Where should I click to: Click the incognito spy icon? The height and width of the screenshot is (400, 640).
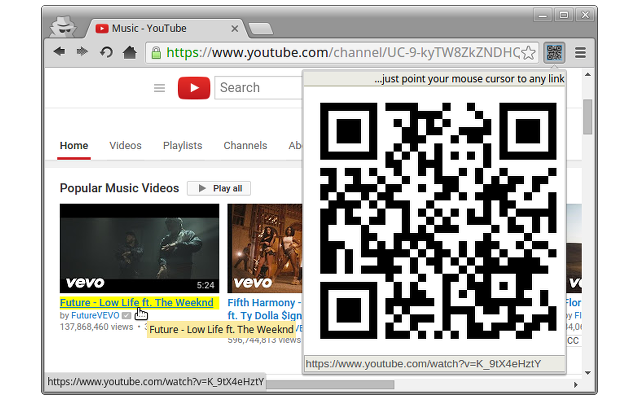(63, 27)
